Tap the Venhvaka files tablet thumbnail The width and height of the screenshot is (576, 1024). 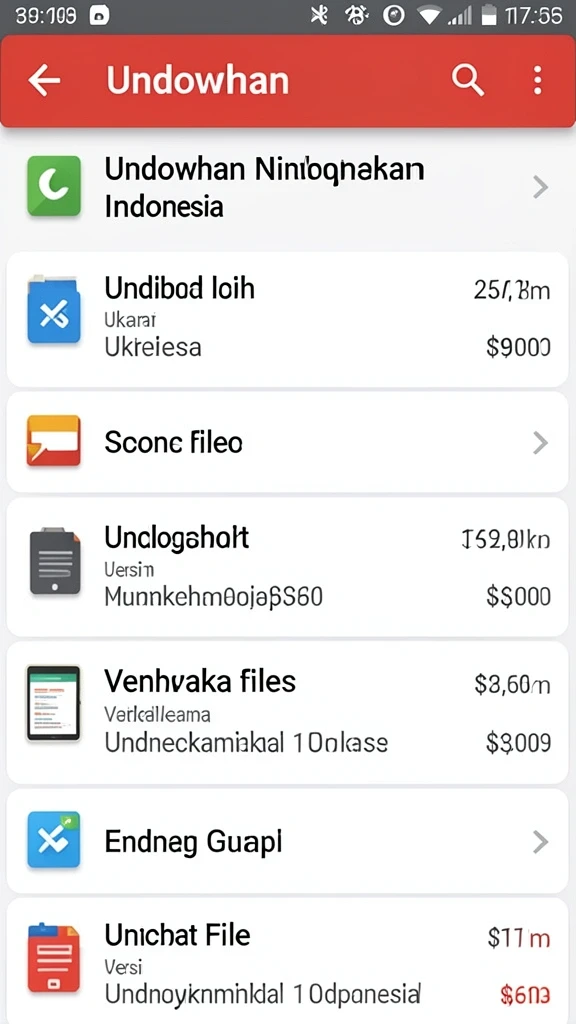pyautogui.click(x=53, y=703)
